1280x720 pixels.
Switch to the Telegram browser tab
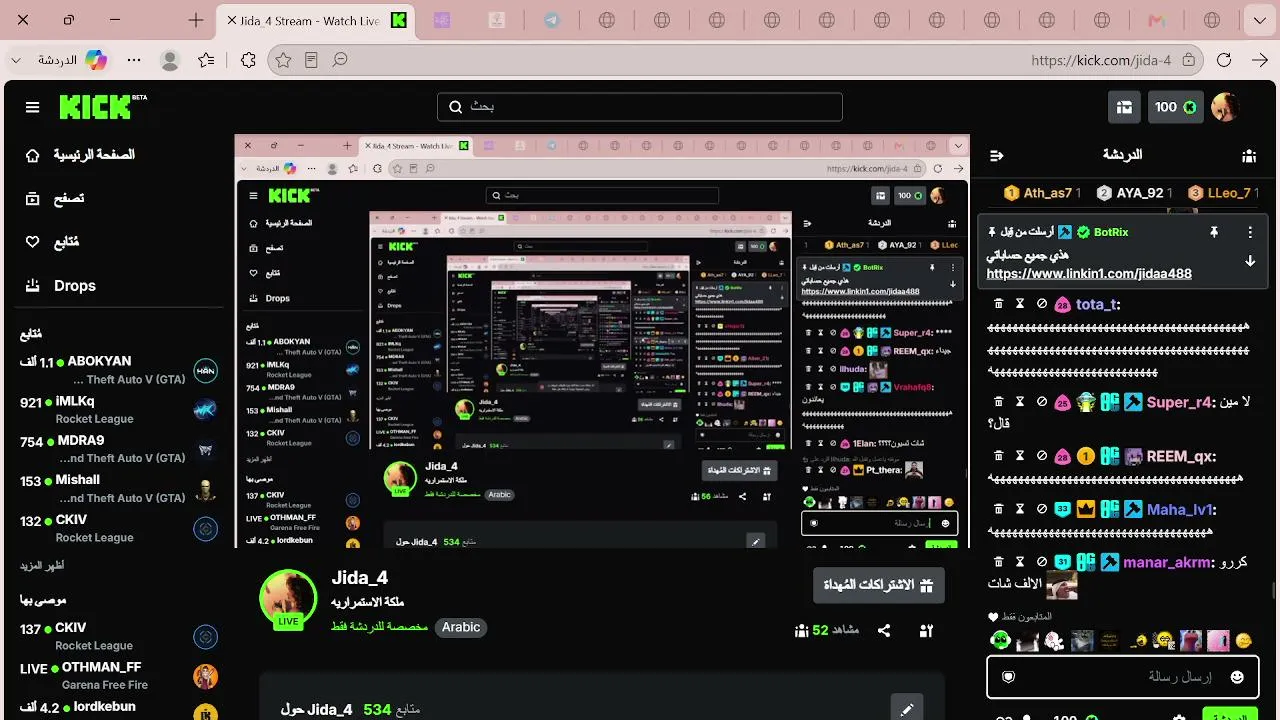tap(552, 20)
